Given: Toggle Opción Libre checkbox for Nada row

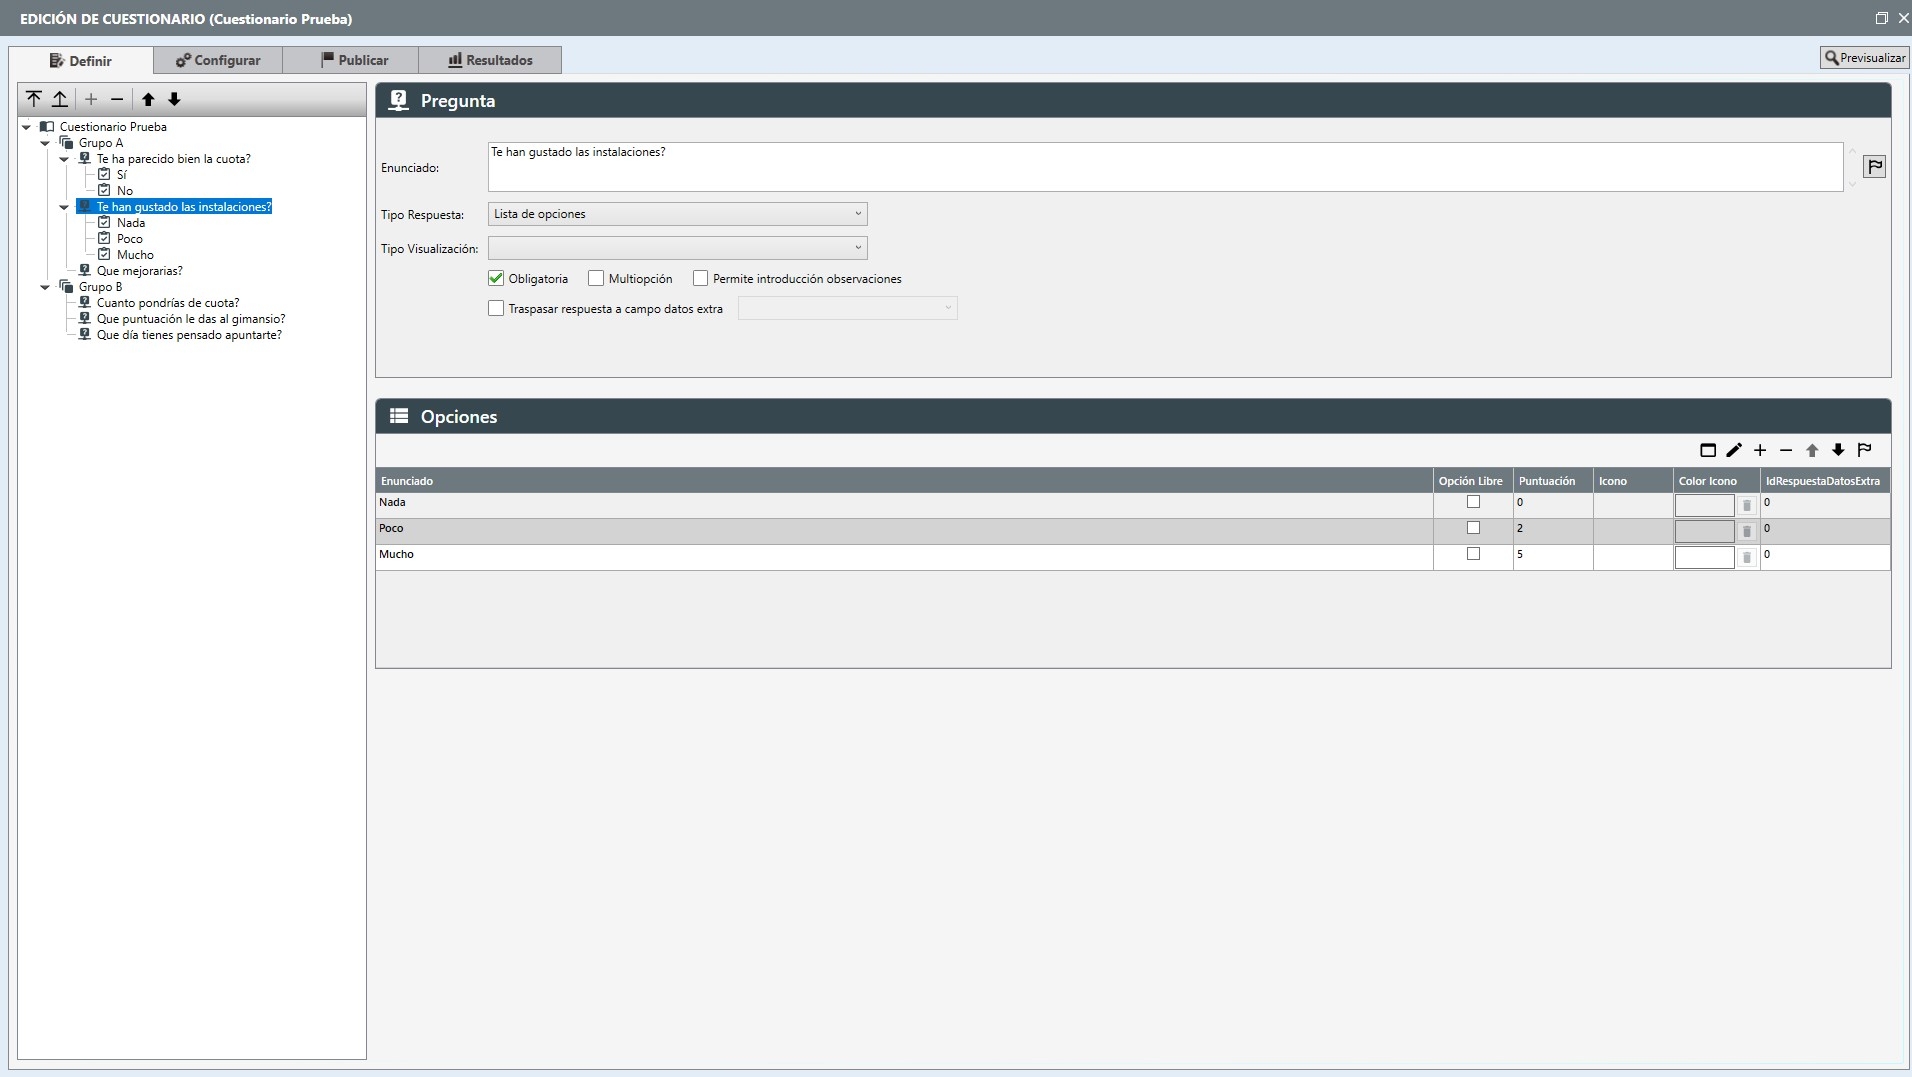Looking at the screenshot, I should tap(1473, 502).
